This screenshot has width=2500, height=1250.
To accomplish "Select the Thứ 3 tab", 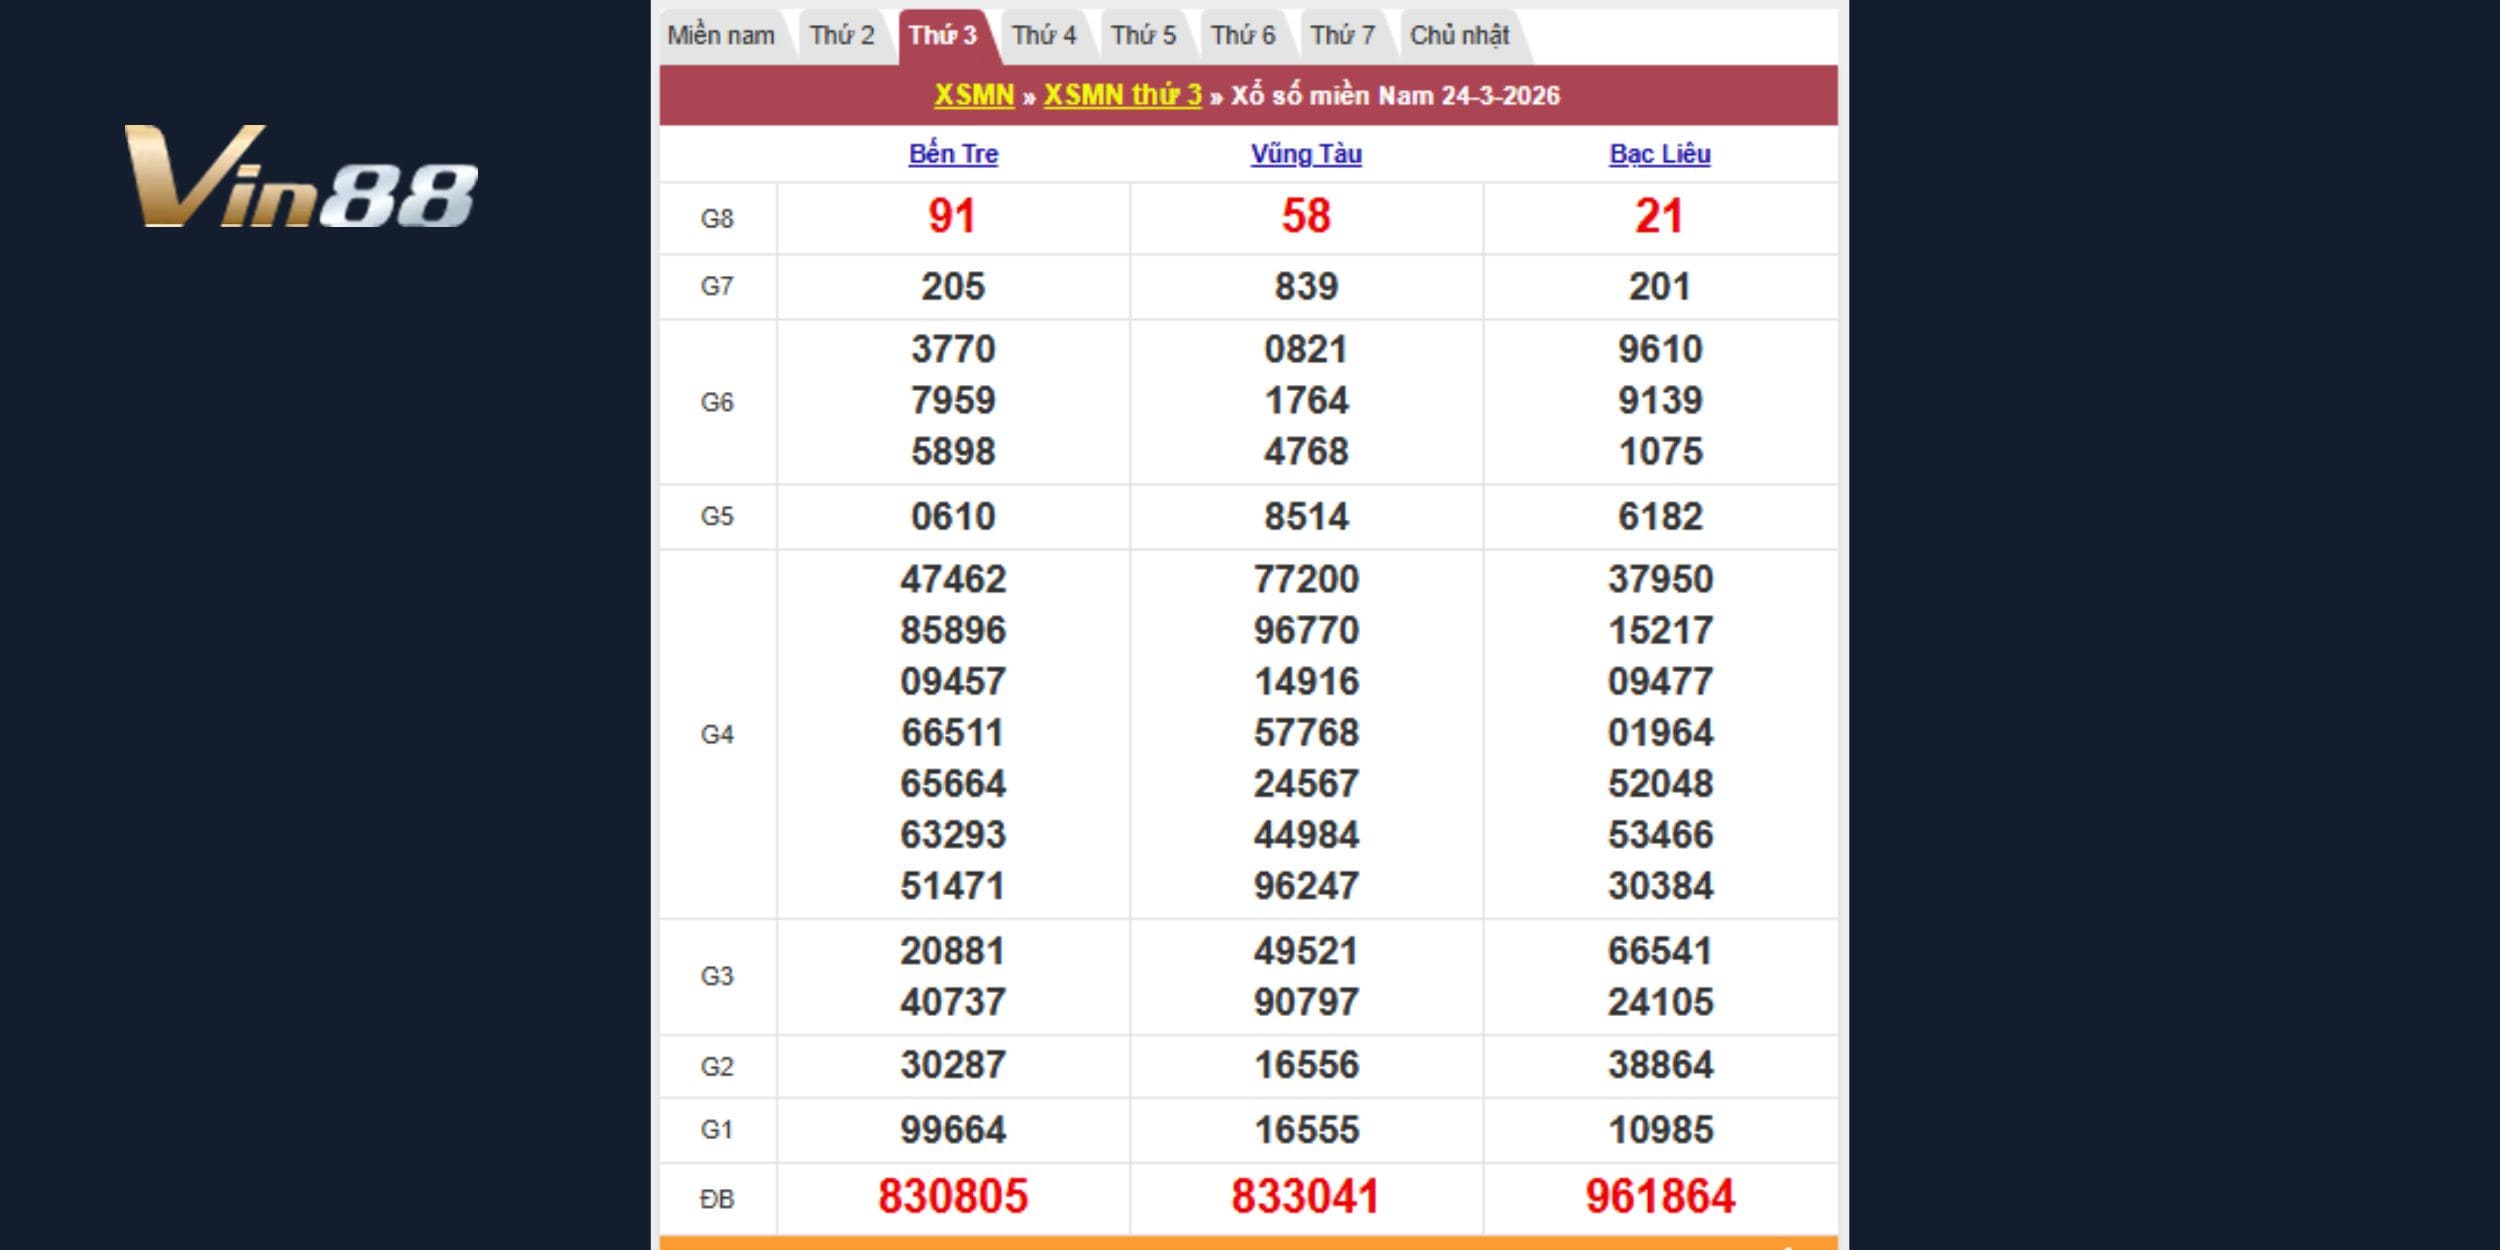I will [x=942, y=36].
